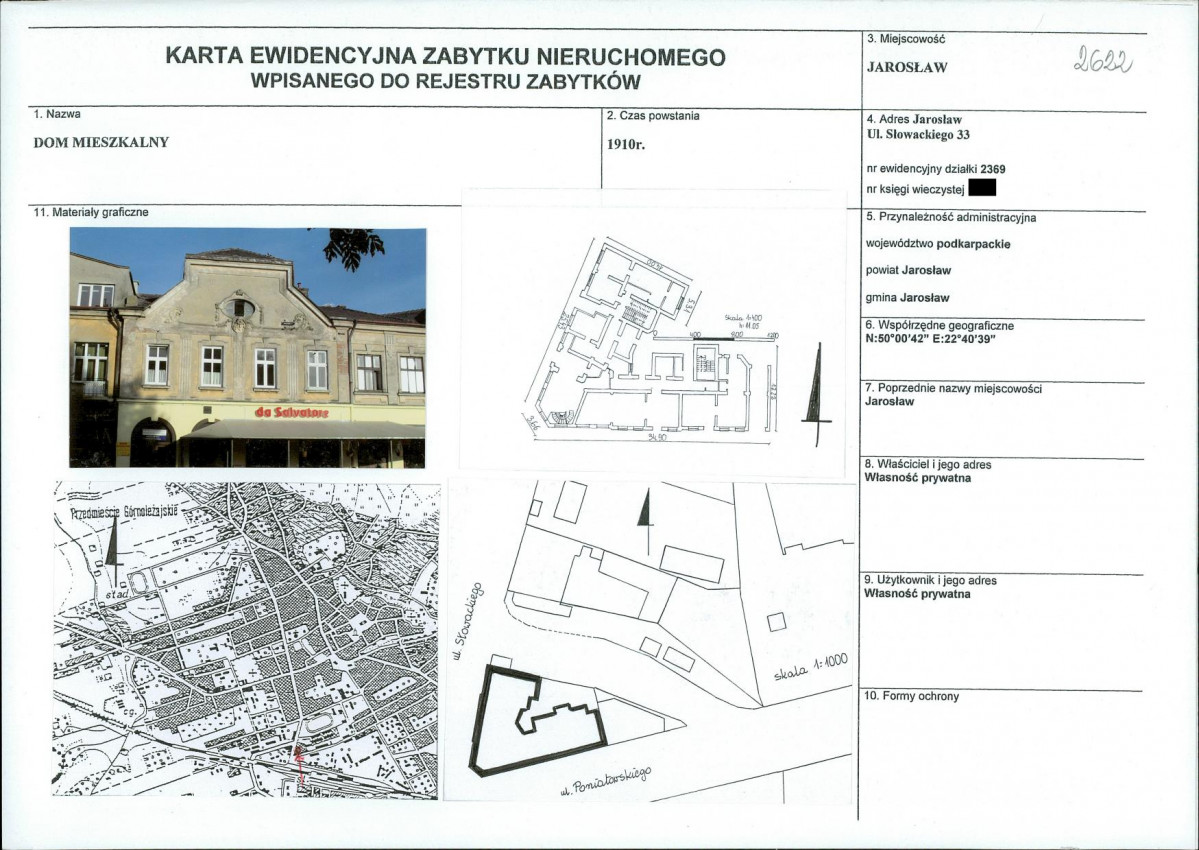Click the label '7. Poprzednie nazwy miejscowości'
The height and width of the screenshot is (850, 1199).
[x=954, y=388]
